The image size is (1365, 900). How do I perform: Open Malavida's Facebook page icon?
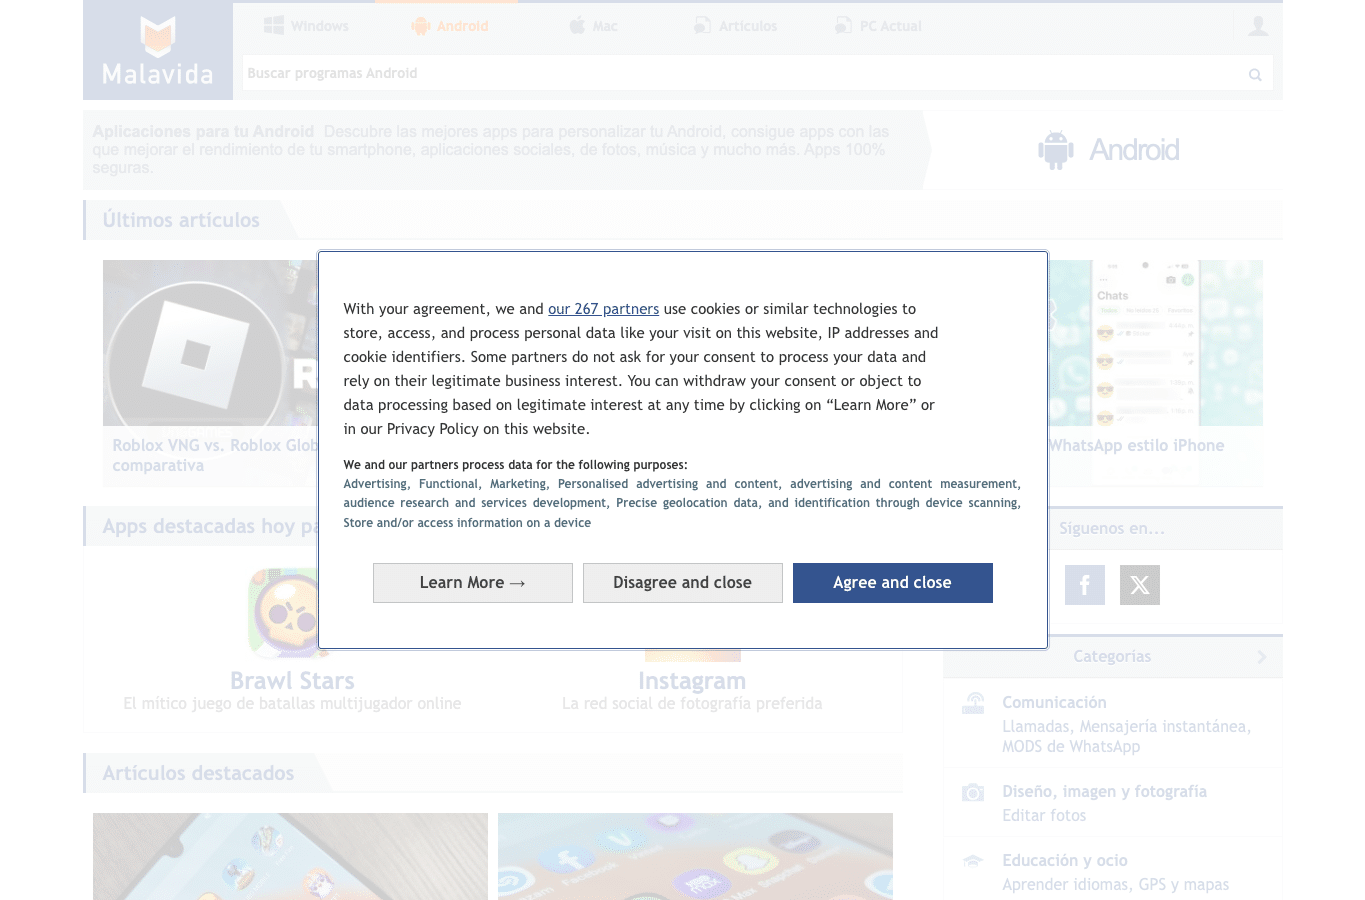pos(1085,585)
